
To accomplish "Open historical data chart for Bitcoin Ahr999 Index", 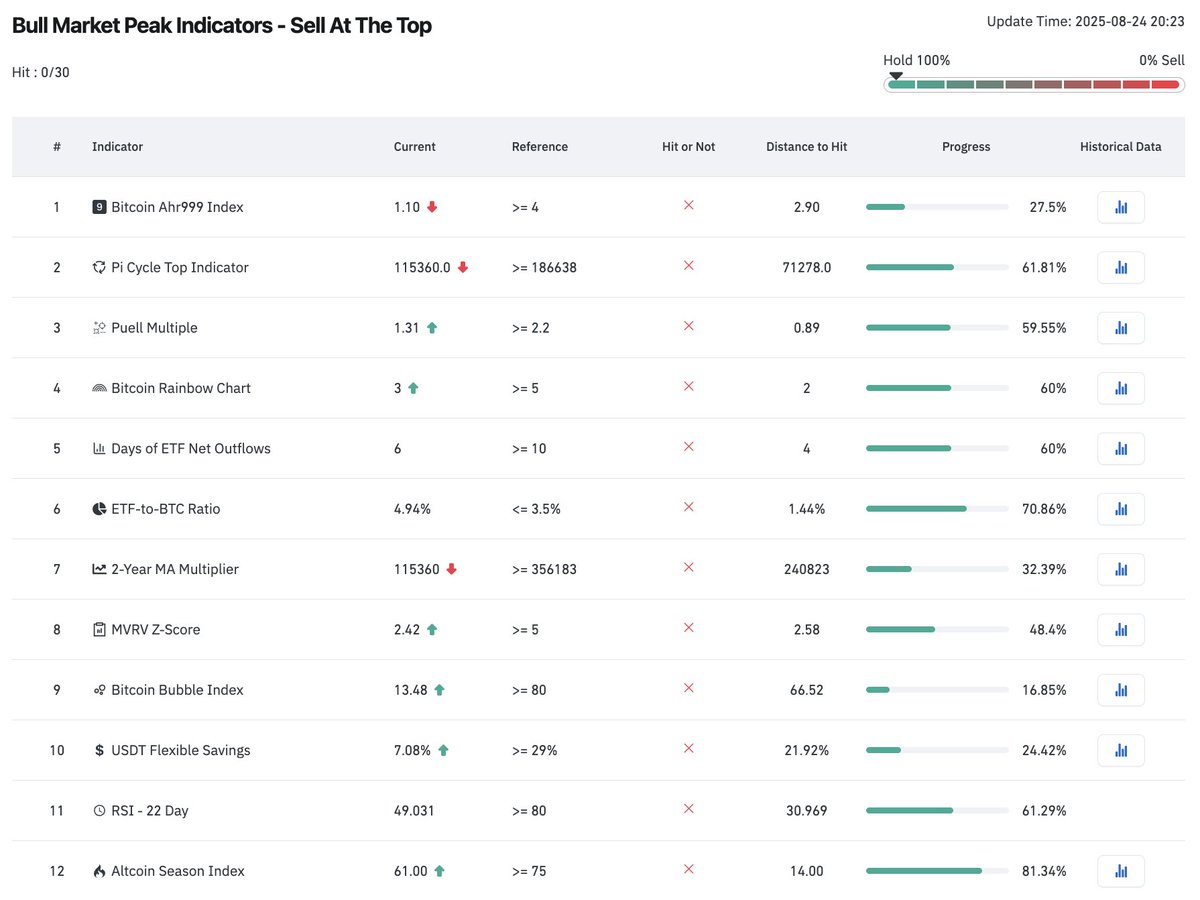I will pos(1121,207).
